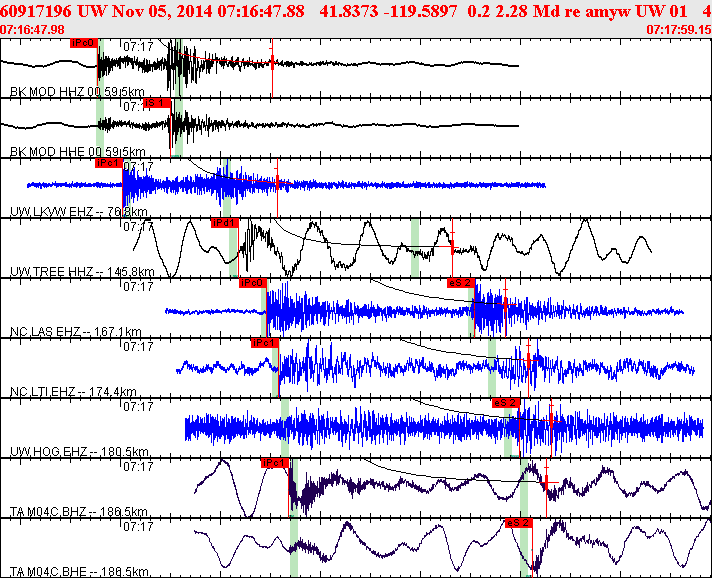Image resolution: width=712 pixels, height=578 pixels.
Task: Click the 'NC LAS EHZ -- 167.1km' label
Action: (x=76, y=331)
